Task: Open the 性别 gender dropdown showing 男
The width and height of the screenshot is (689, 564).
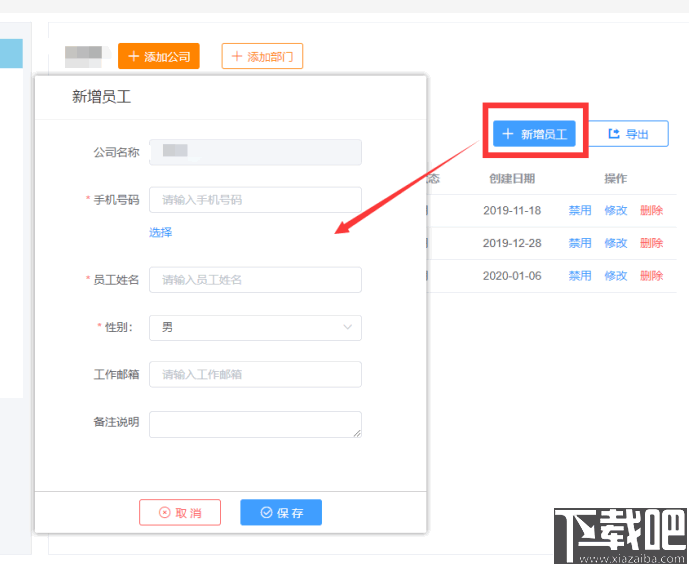Action: (x=255, y=328)
